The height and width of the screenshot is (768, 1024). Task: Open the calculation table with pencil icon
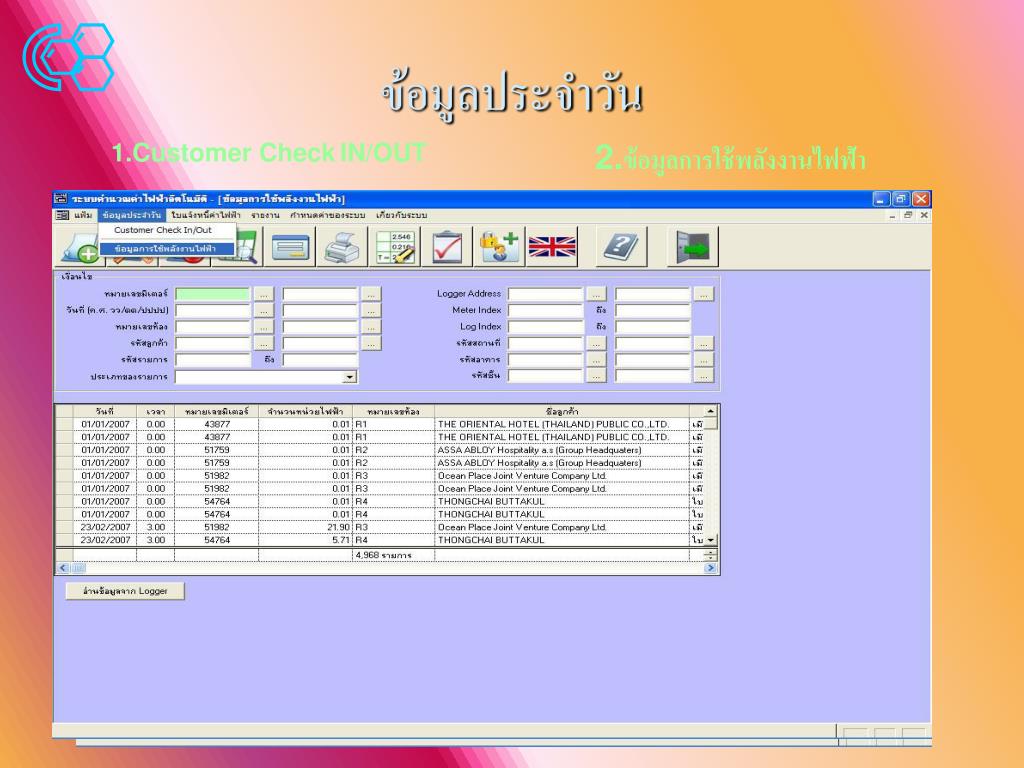(396, 248)
